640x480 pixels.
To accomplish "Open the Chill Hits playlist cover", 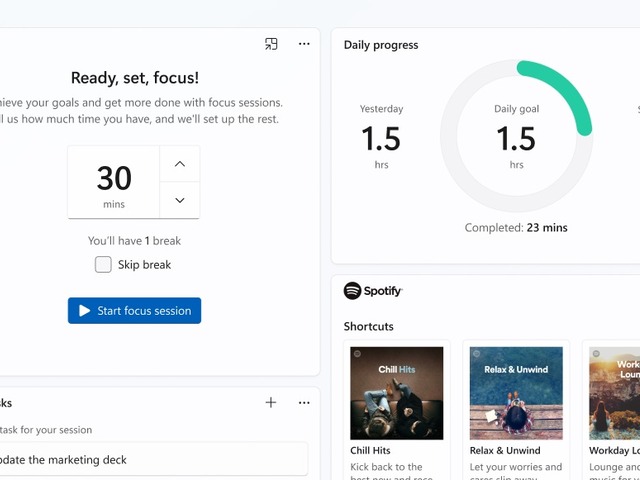I will coord(396,393).
